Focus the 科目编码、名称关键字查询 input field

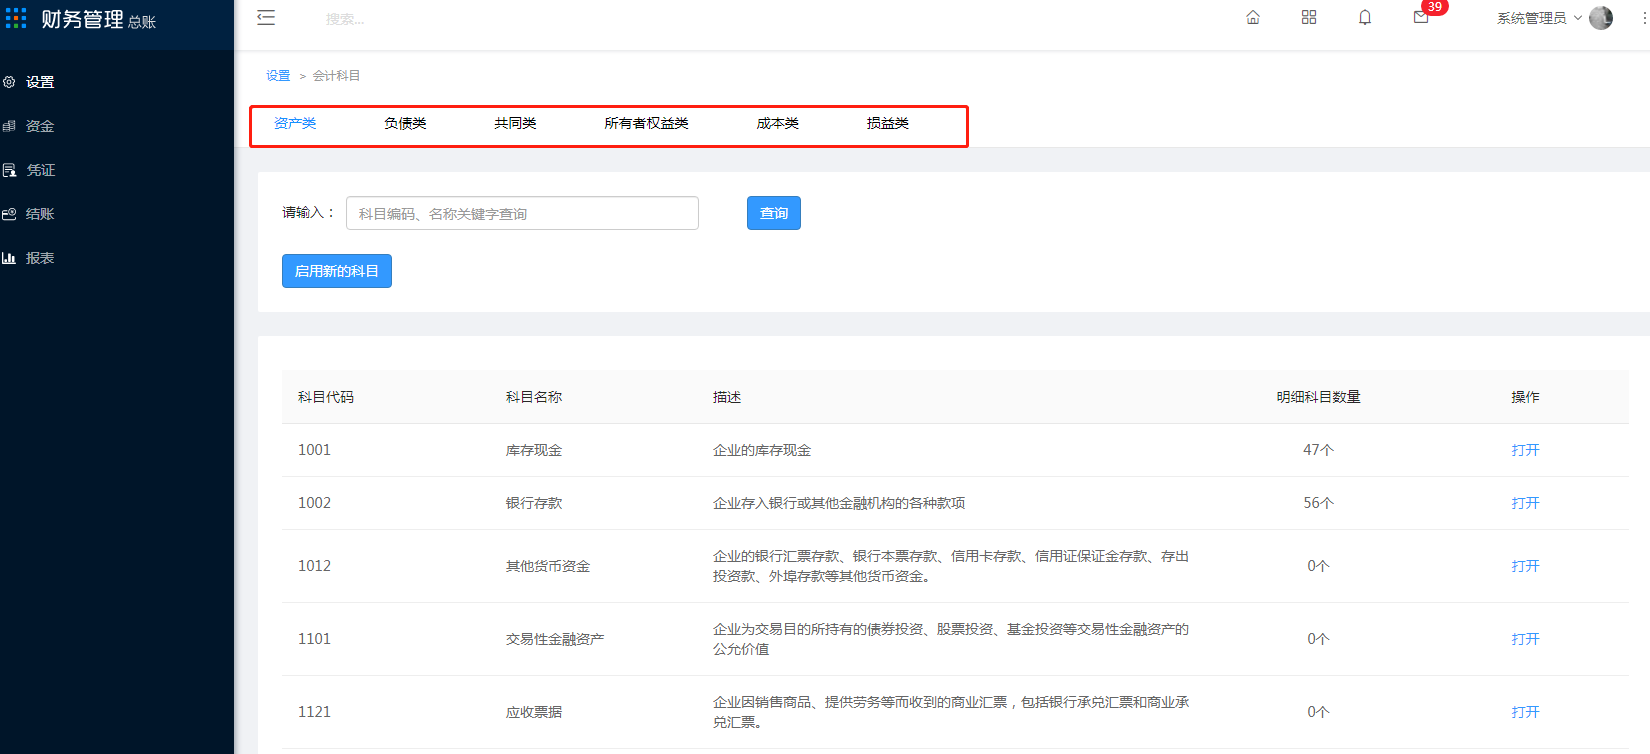click(x=522, y=213)
